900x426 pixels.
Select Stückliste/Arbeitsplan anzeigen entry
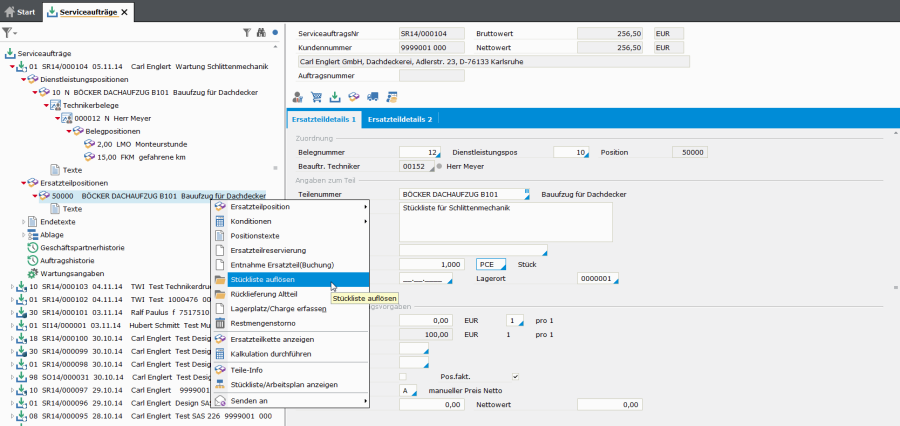(290, 385)
